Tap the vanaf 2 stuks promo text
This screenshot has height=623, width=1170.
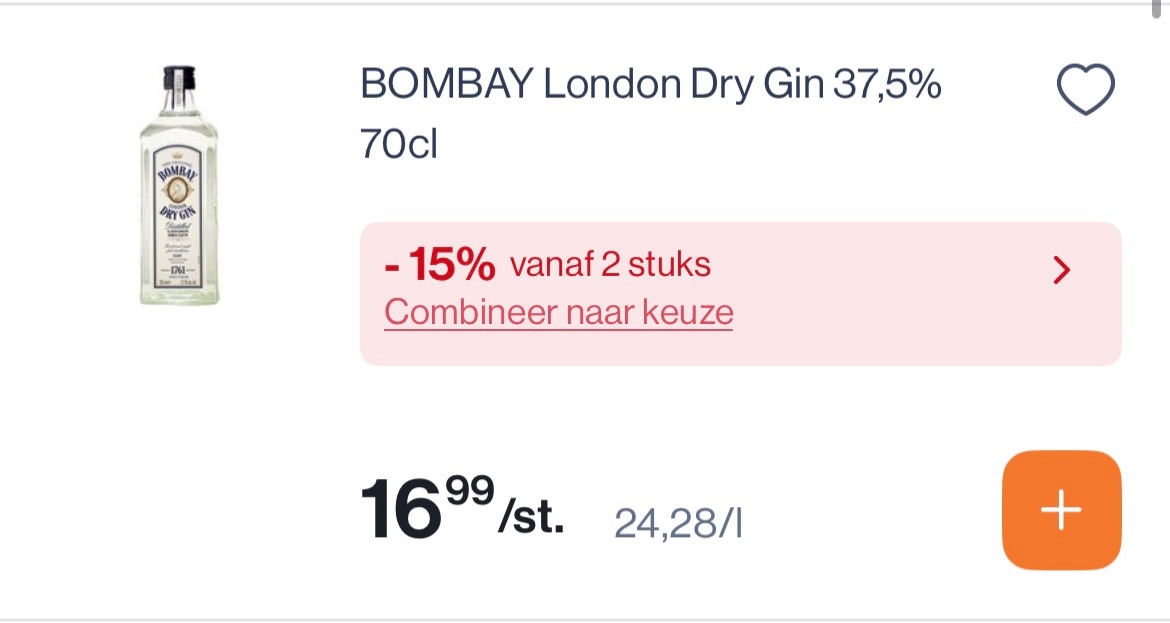(x=610, y=265)
